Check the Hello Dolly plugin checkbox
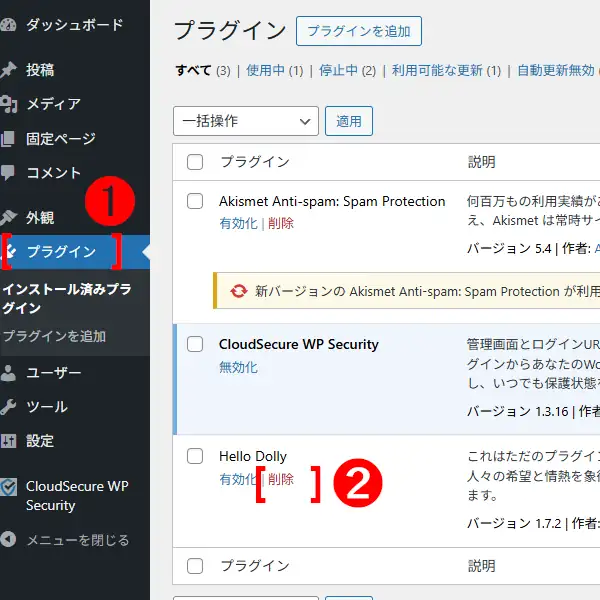The image size is (600, 600). 195,456
